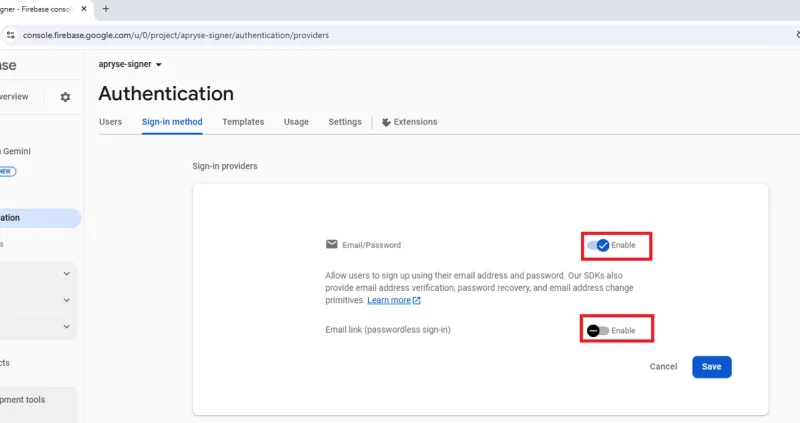The image size is (800, 423).
Task: Expand the first collapsed sidebar section chevron
Action: click(x=66, y=273)
